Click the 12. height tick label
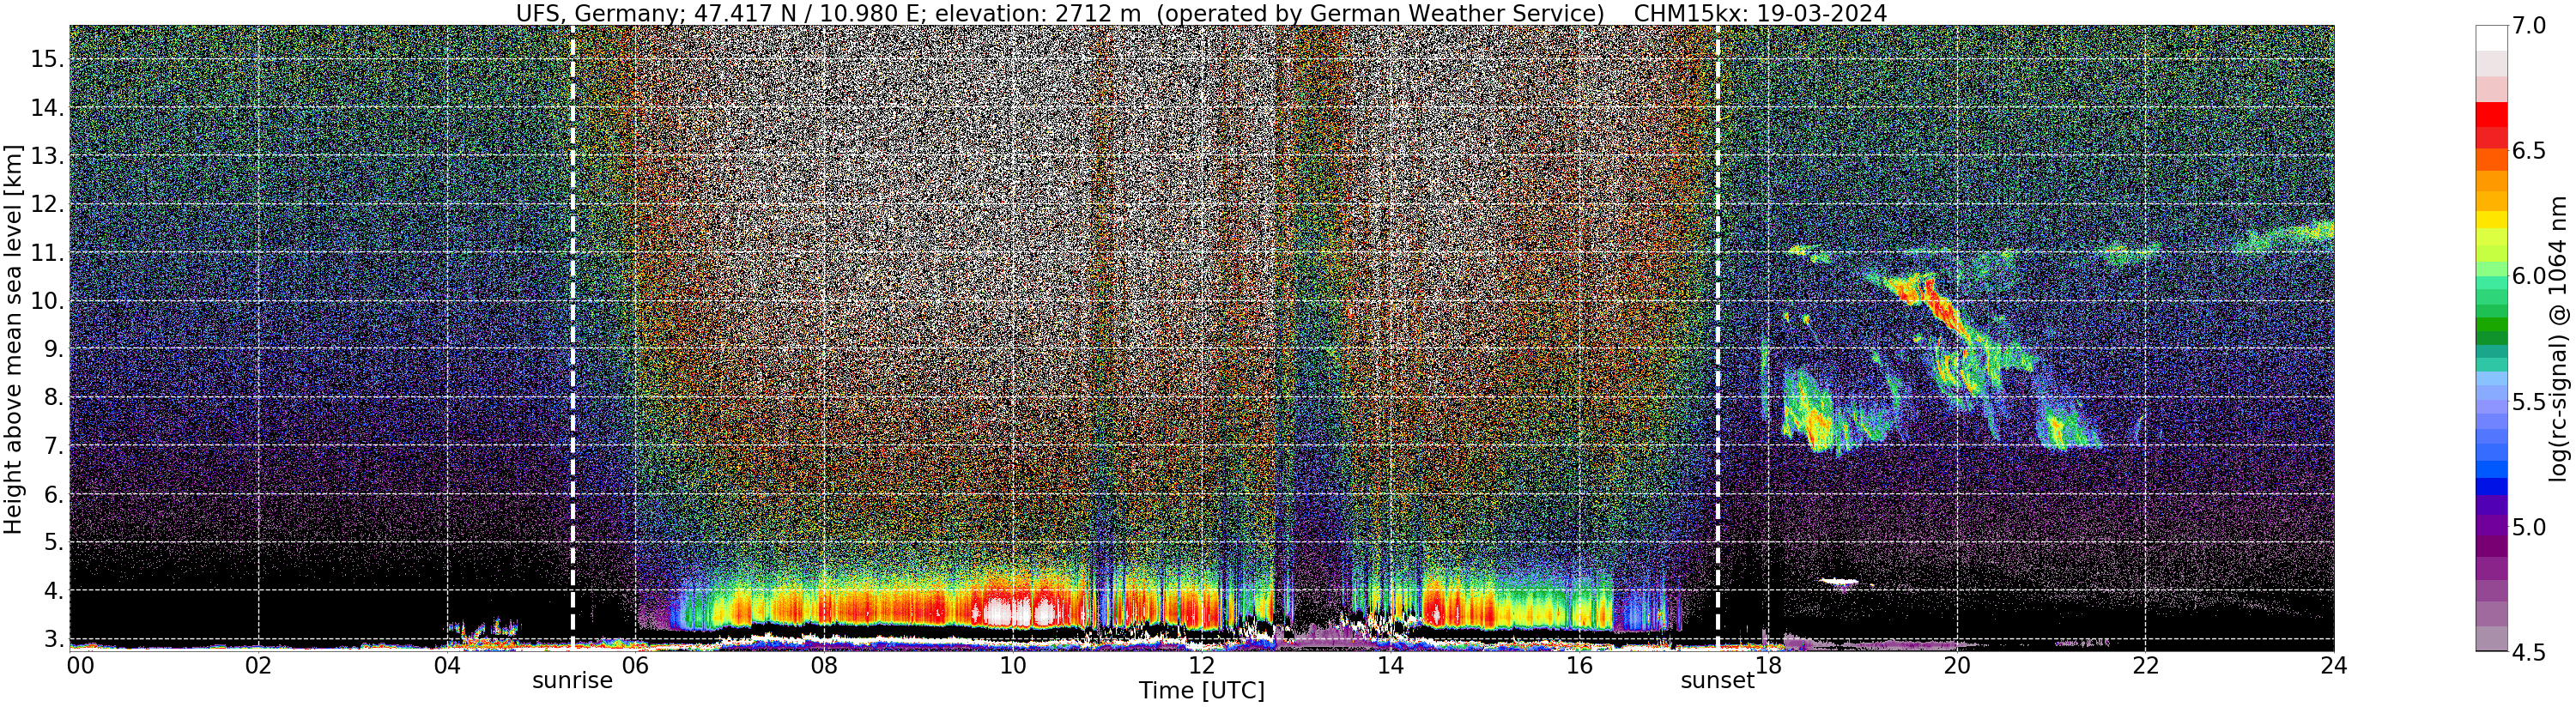This screenshot has height=707, width=2576. [x=47, y=205]
